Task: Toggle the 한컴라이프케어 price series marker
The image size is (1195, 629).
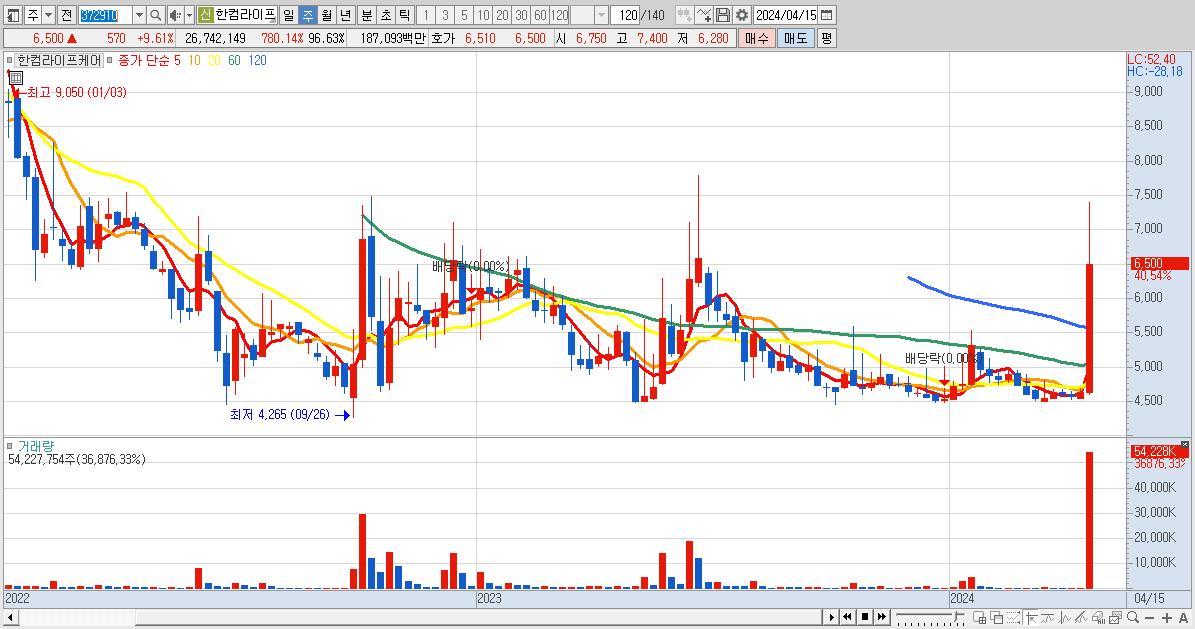Action: point(9,60)
